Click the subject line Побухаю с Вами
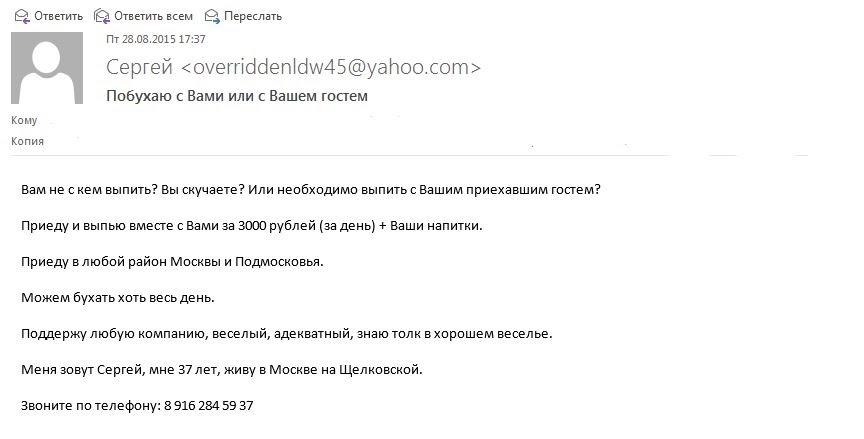Image resolution: width=864 pixels, height=439 pixels. [x=237, y=96]
